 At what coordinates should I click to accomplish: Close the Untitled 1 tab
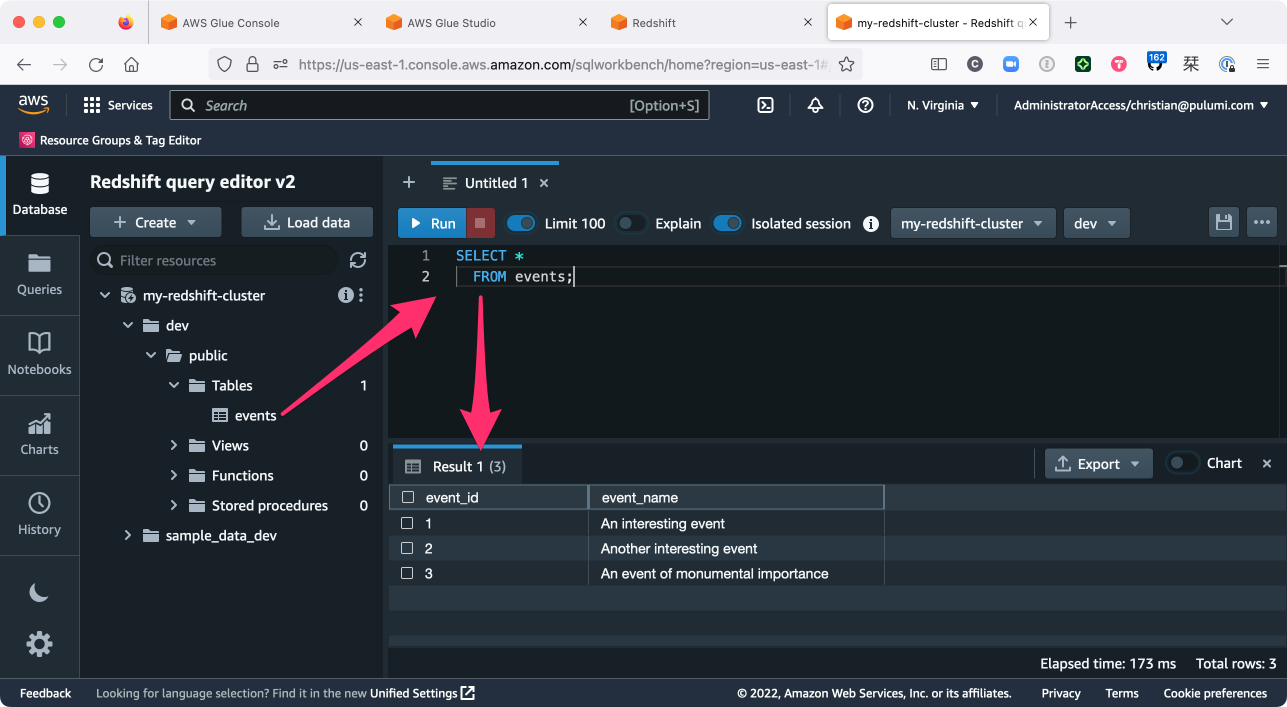click(x=544, y=183)
